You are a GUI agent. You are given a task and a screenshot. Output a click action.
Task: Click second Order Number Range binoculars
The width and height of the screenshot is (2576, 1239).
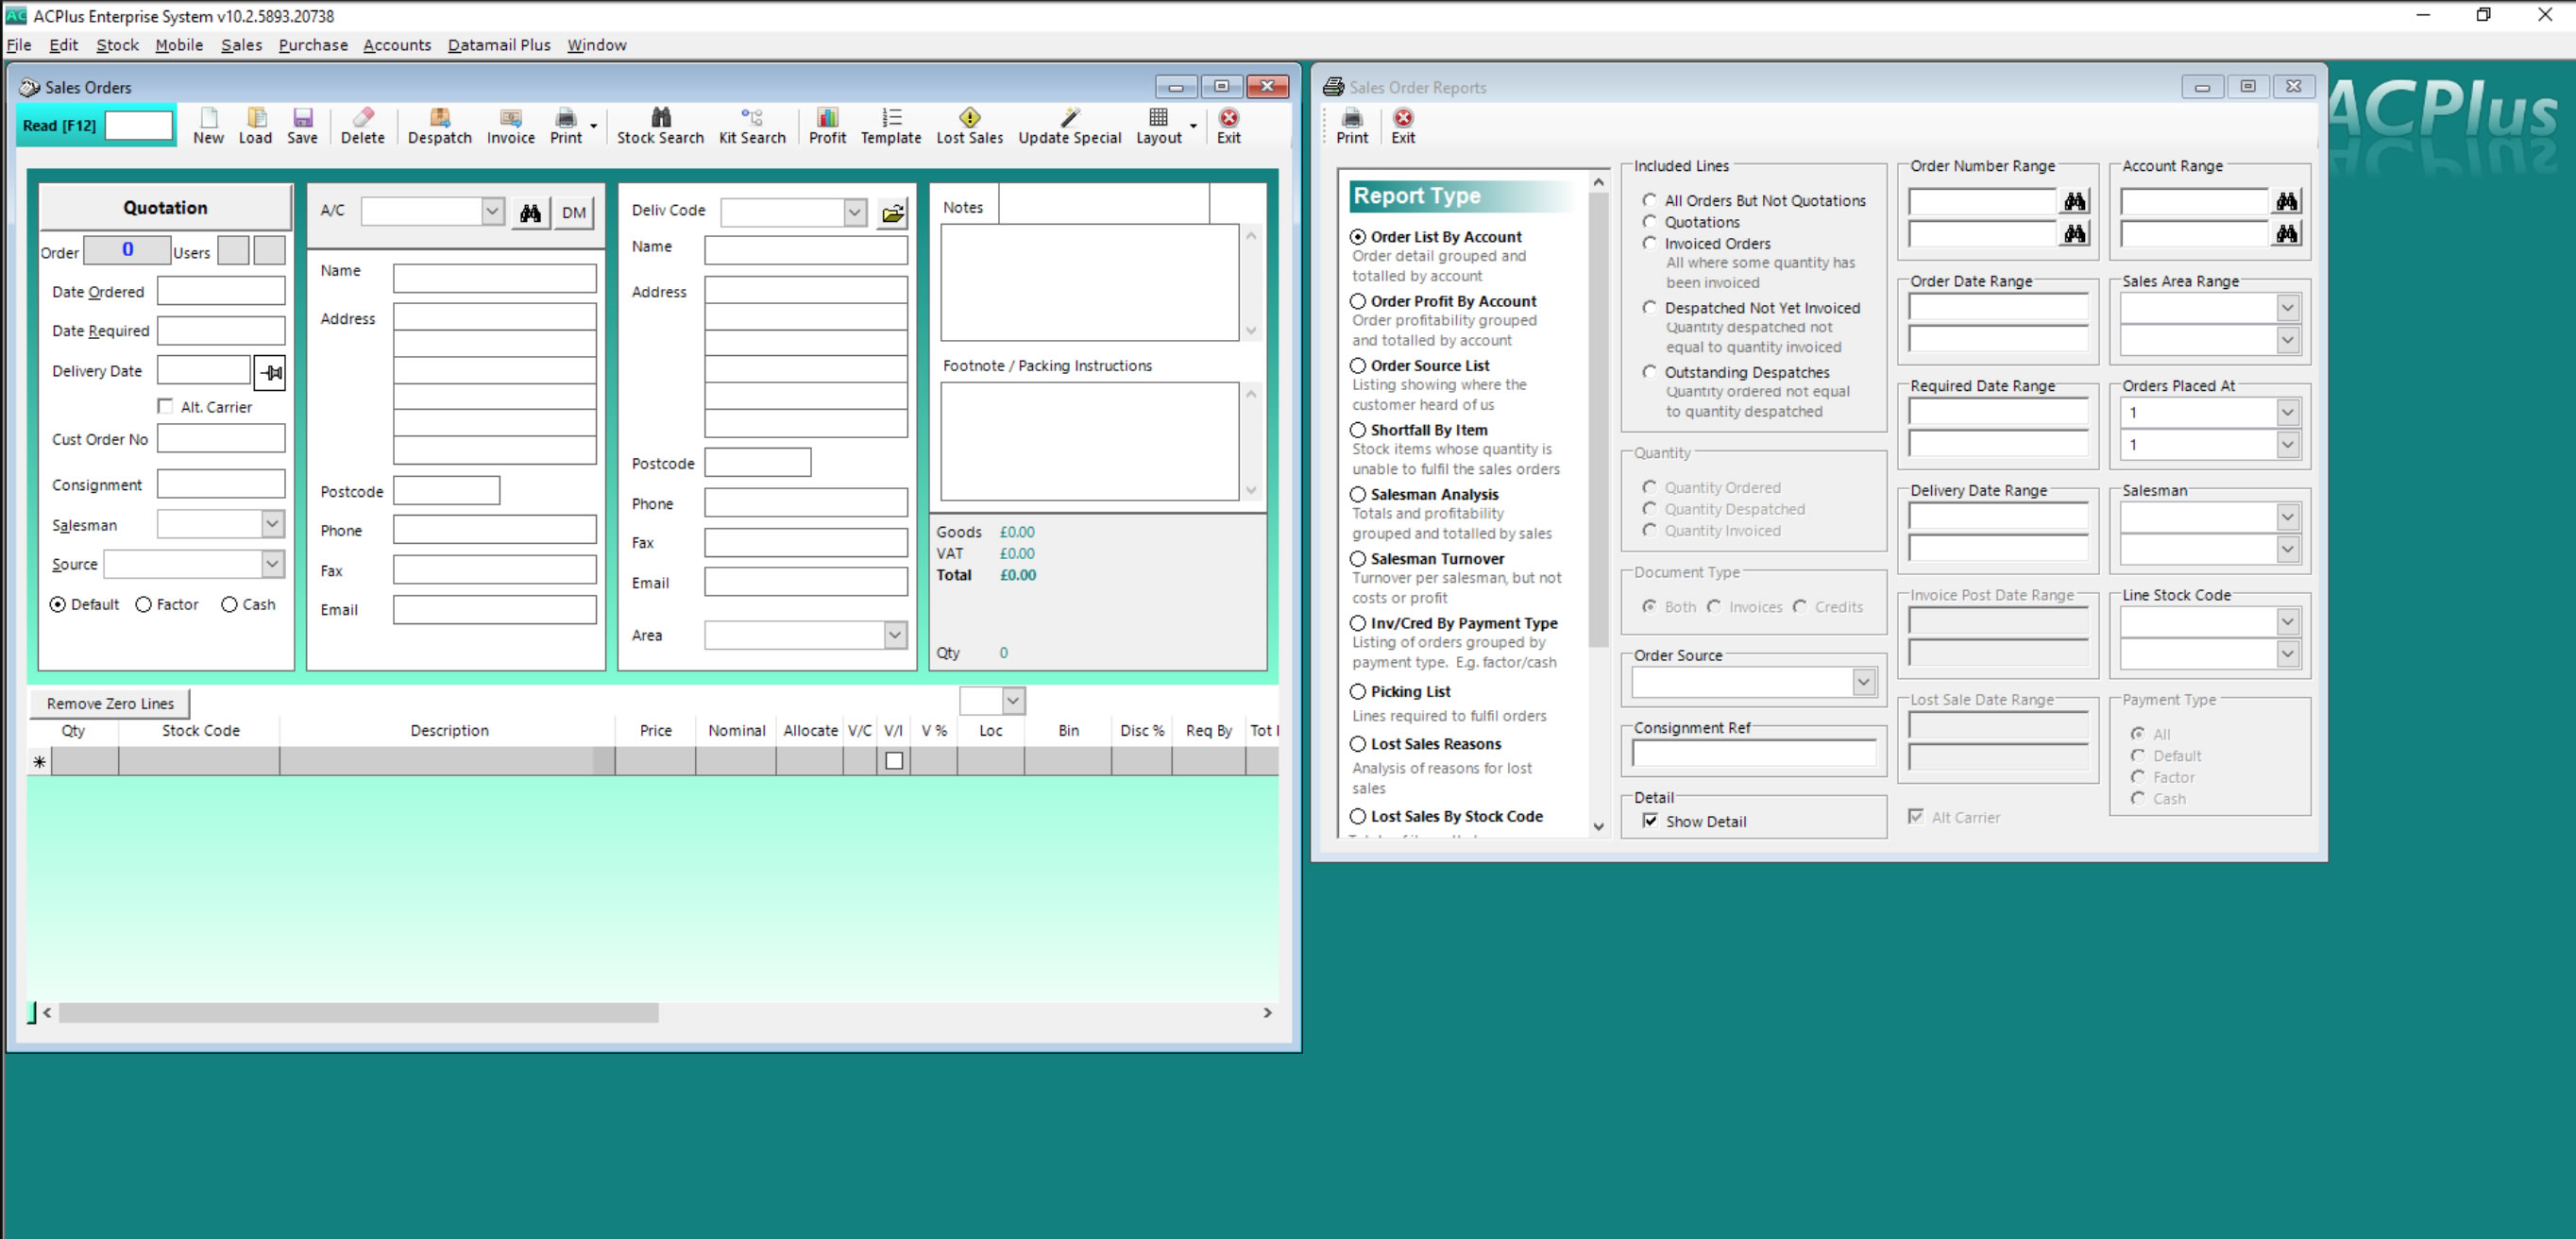(x=2074, y=233)
